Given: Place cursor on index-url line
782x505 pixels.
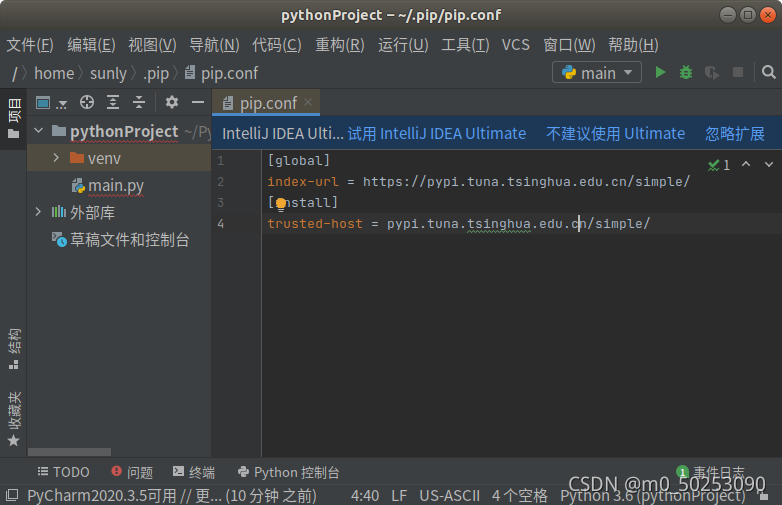Looking at the screenshot, I should [479, 181].
